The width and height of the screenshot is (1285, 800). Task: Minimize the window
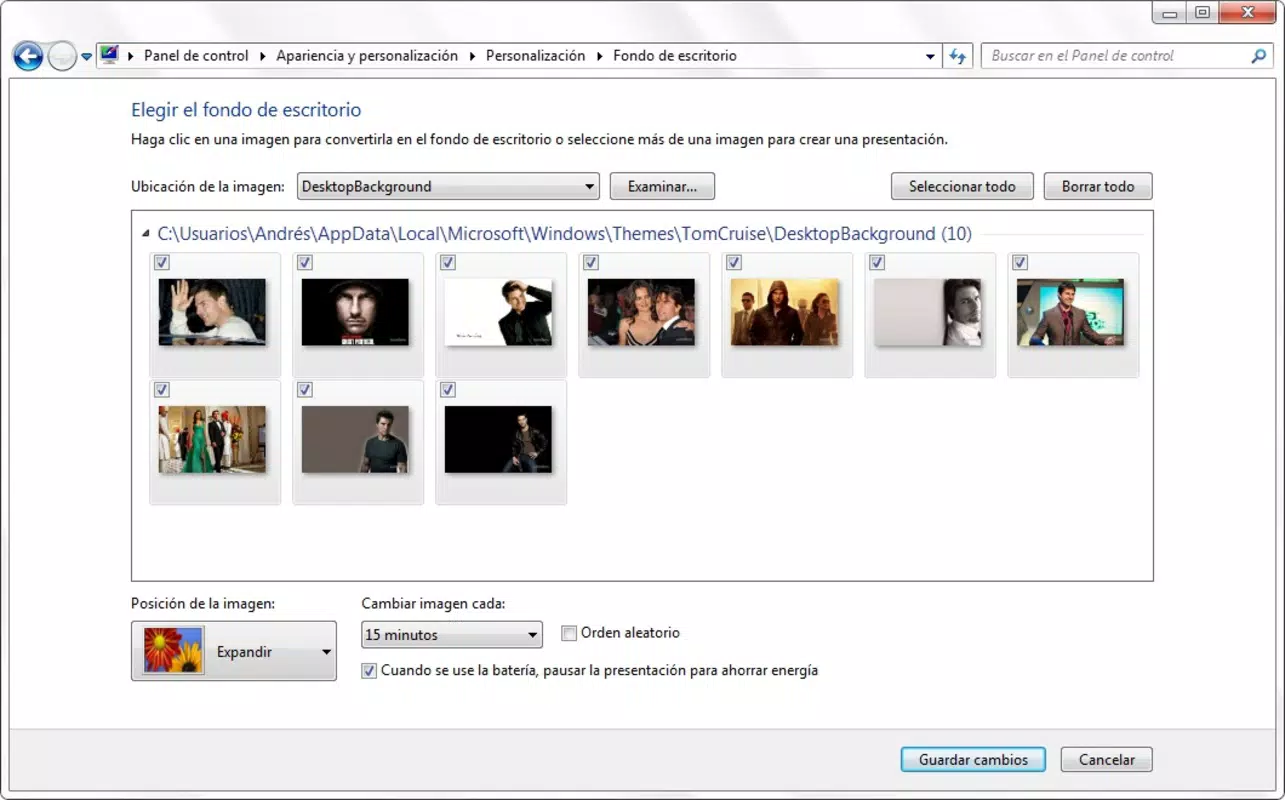pyautogui.click(x=1169, y=12)
